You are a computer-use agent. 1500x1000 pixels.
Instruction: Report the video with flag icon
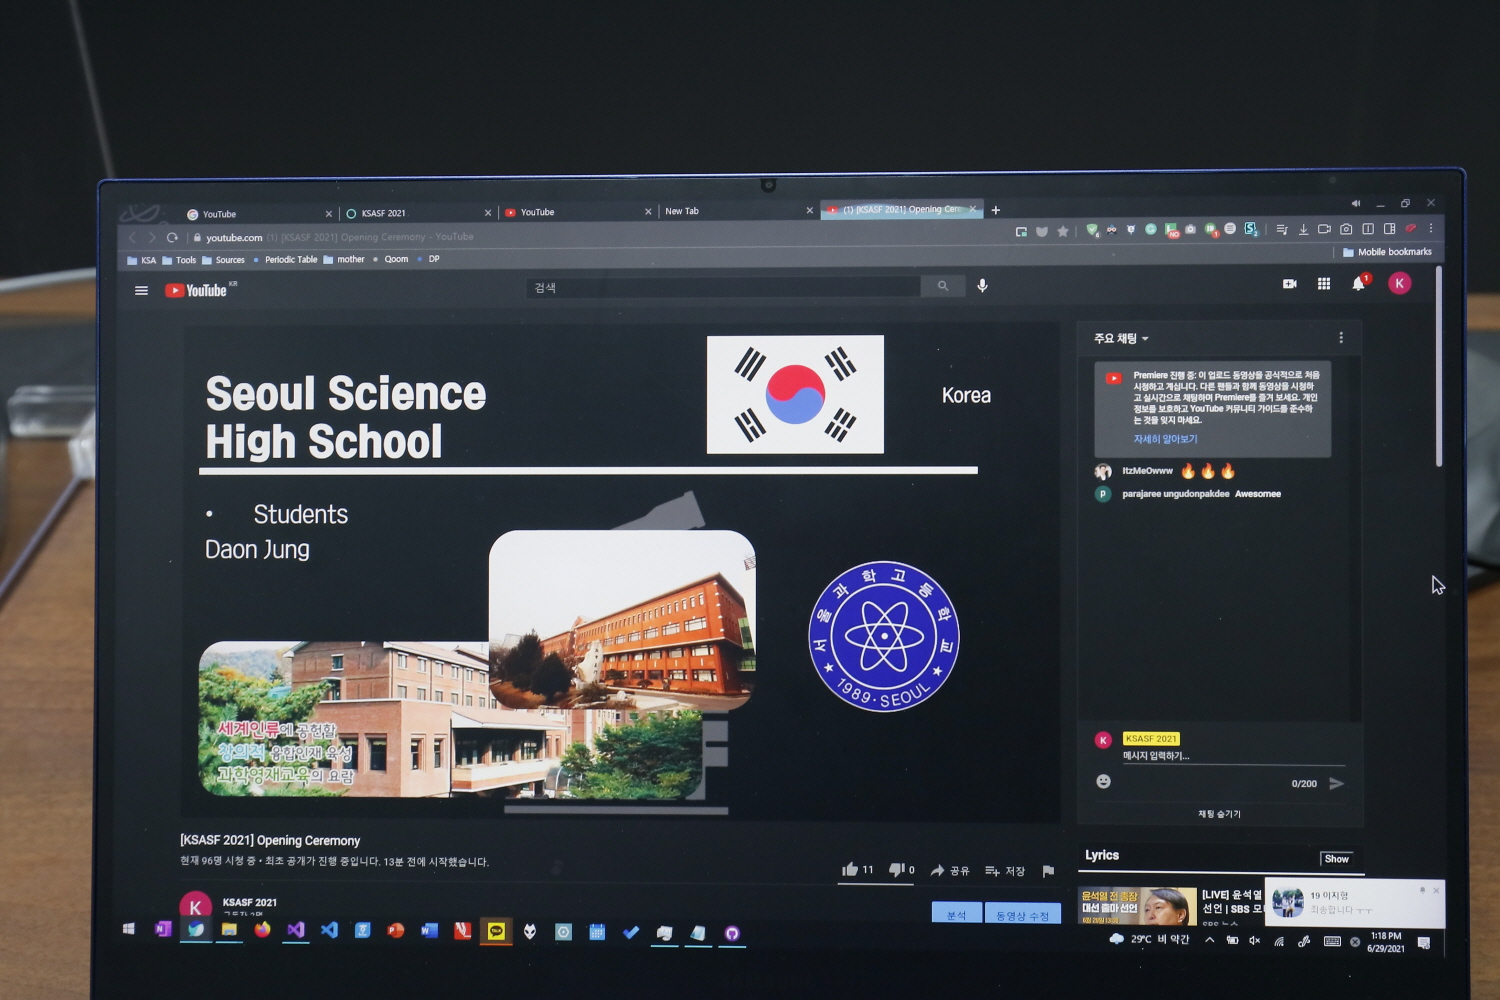(x=1048, y=871)
